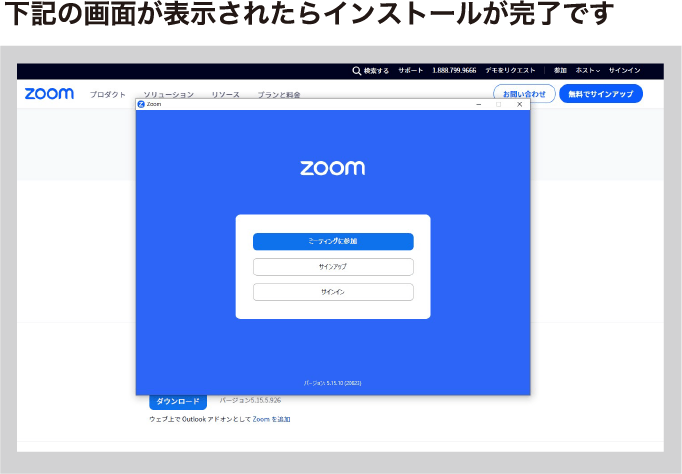Click the white zoom logo in app window
Image resolution: width=682 pixels, height=474 pixels.
click(333, 168)
